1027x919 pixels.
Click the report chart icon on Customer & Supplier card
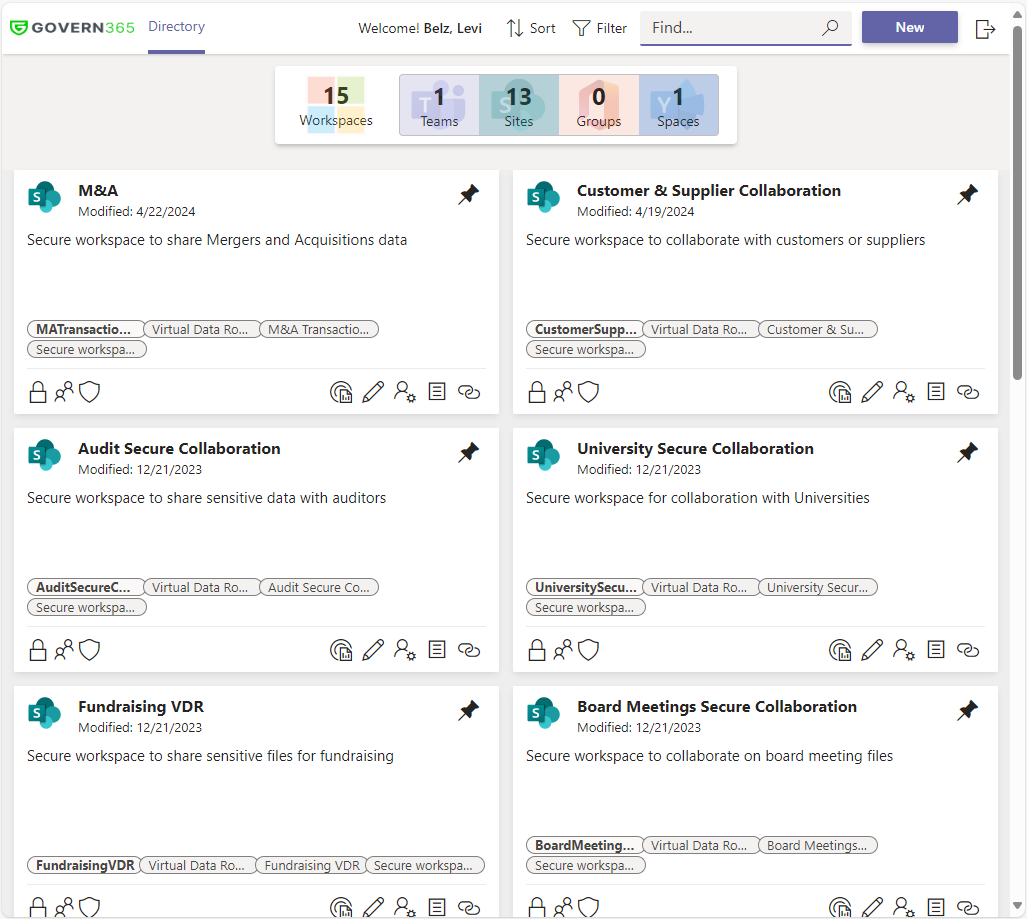840,392
